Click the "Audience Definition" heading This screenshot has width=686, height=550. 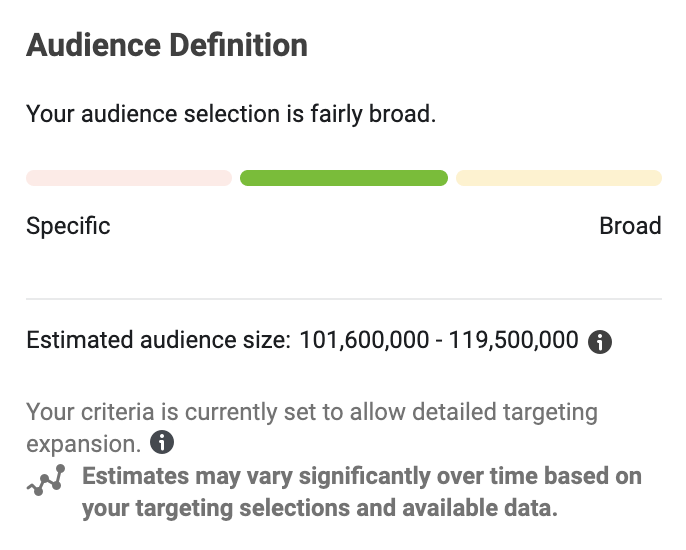click(167, 45)
